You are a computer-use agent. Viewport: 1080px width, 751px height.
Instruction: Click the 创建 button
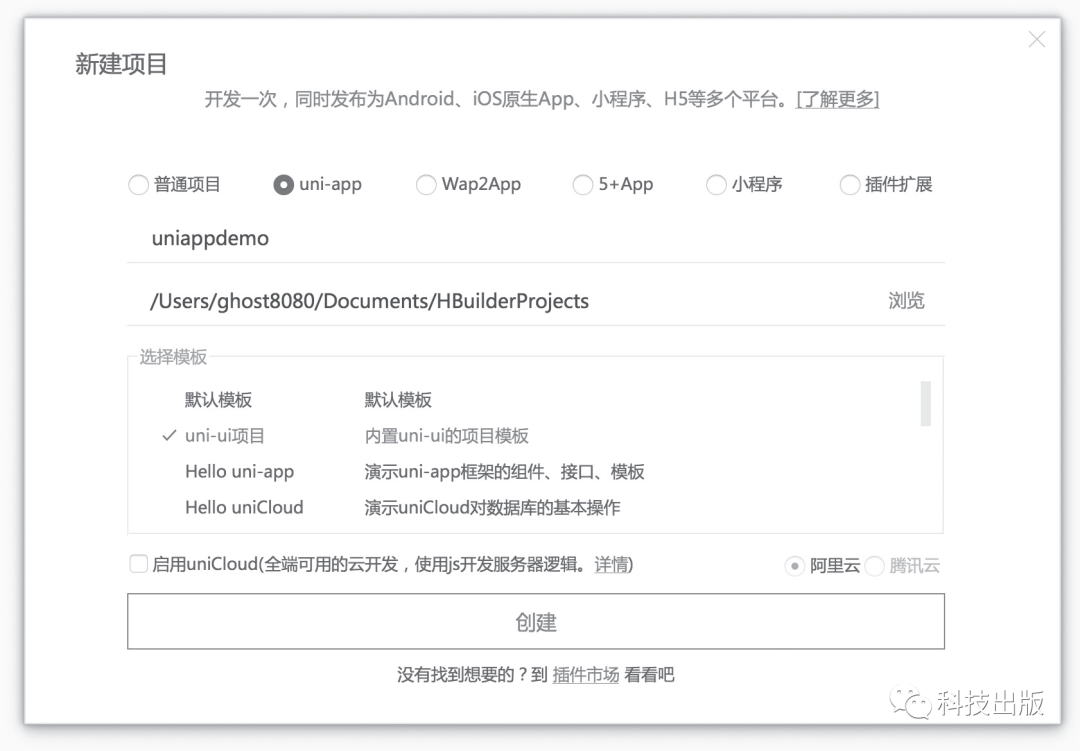(x=535, y=621)
